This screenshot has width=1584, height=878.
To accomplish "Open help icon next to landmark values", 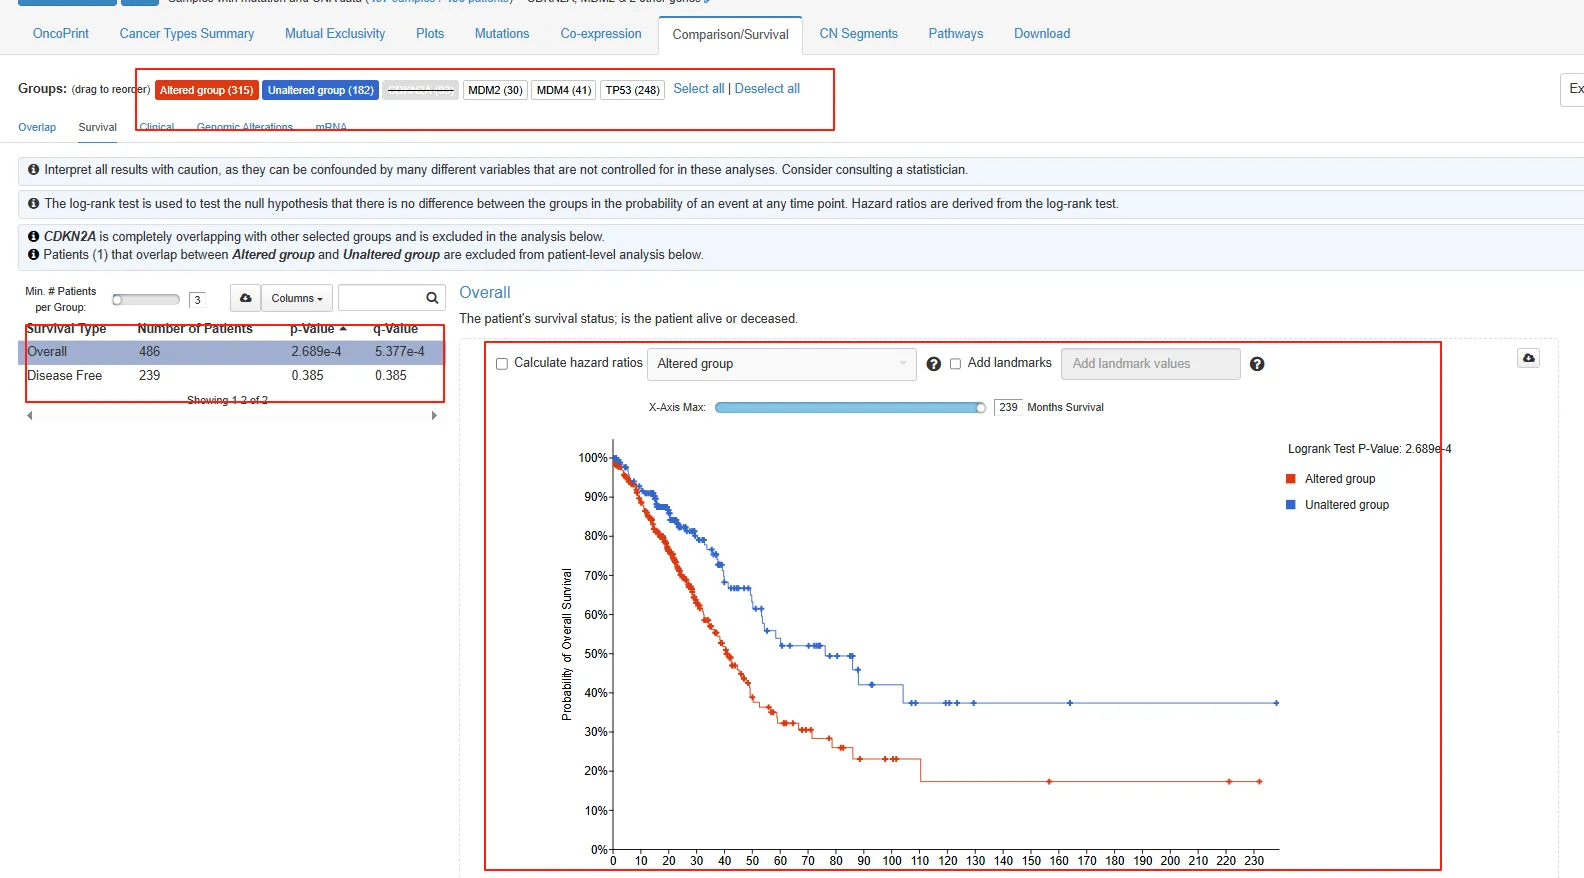I will 1257,364.
